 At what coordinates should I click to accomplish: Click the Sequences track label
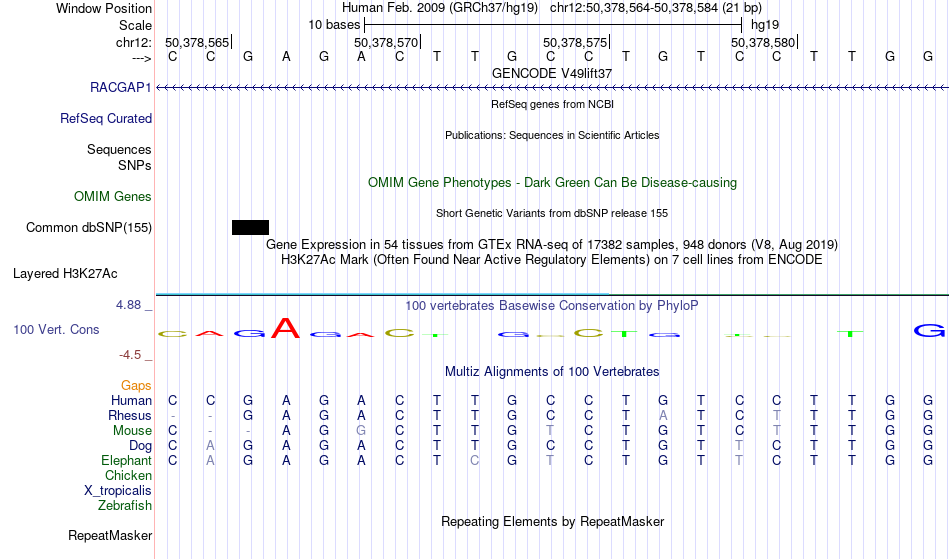coord(119,149)
